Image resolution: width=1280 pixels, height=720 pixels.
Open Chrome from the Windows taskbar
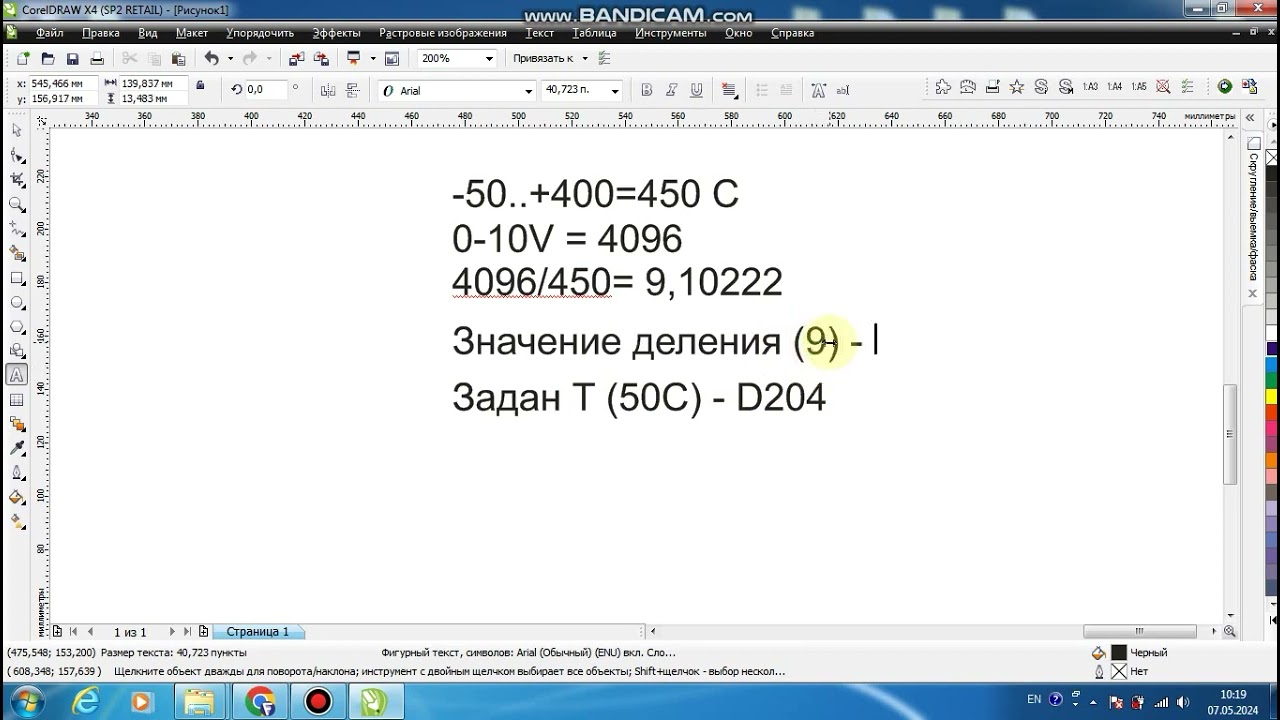click(x=260, y=702)
